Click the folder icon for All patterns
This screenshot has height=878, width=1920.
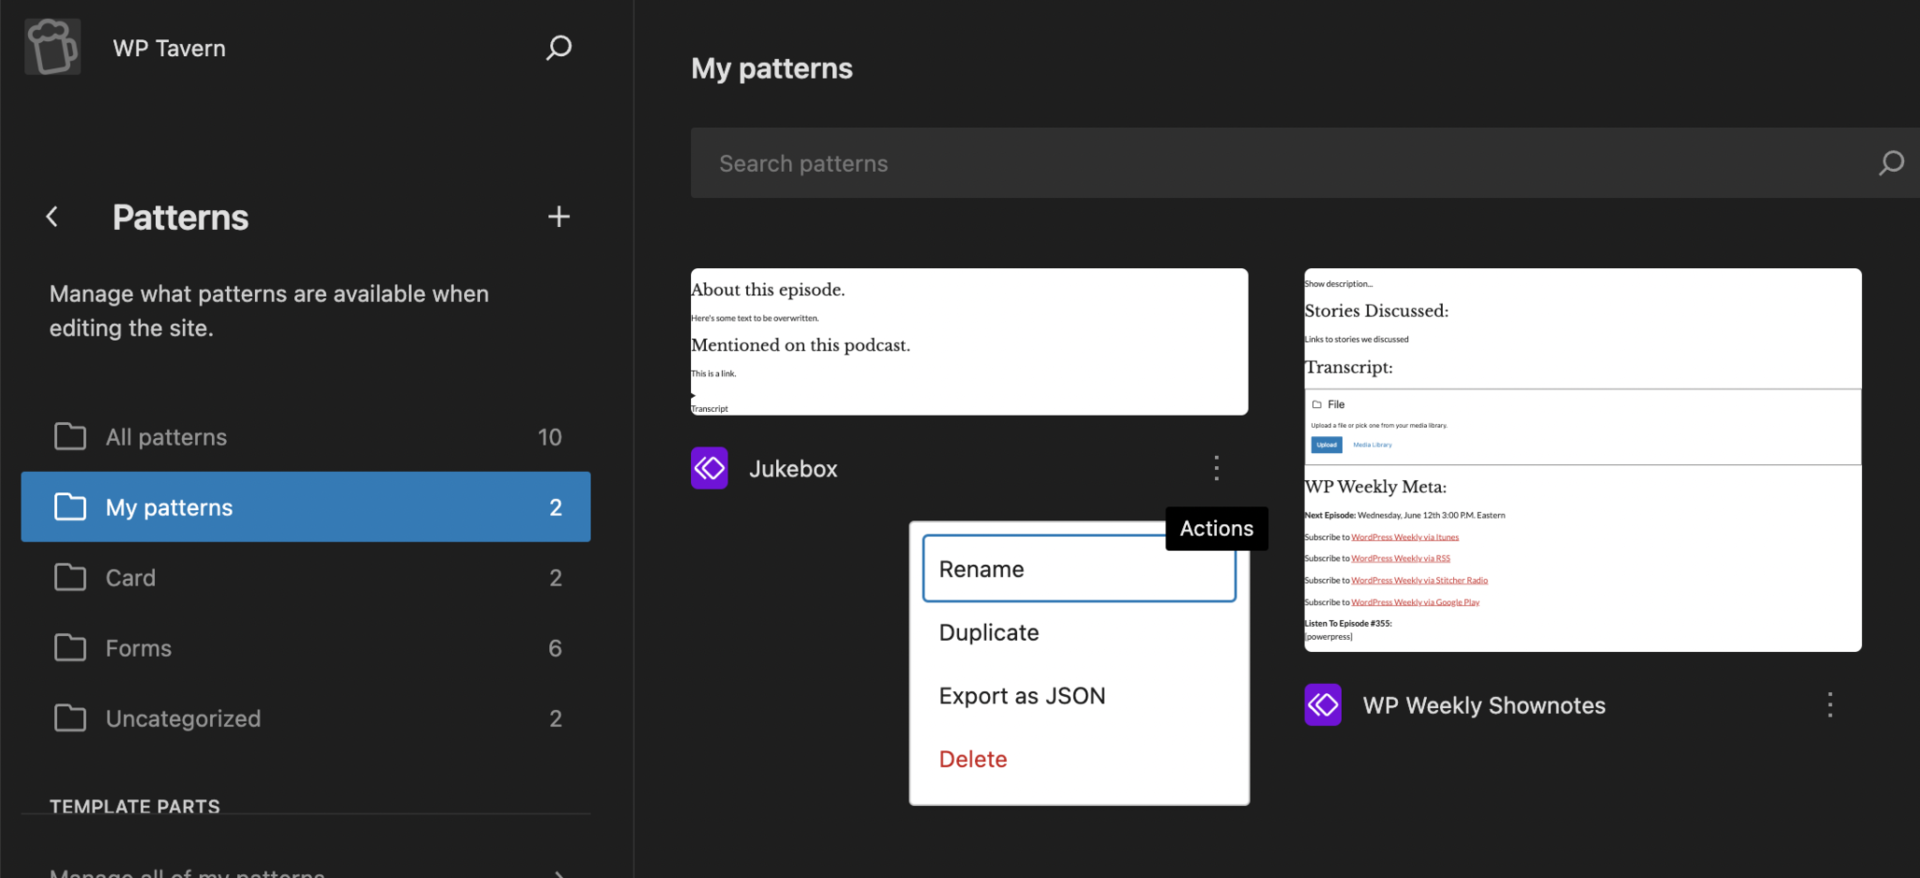point(70,437)
